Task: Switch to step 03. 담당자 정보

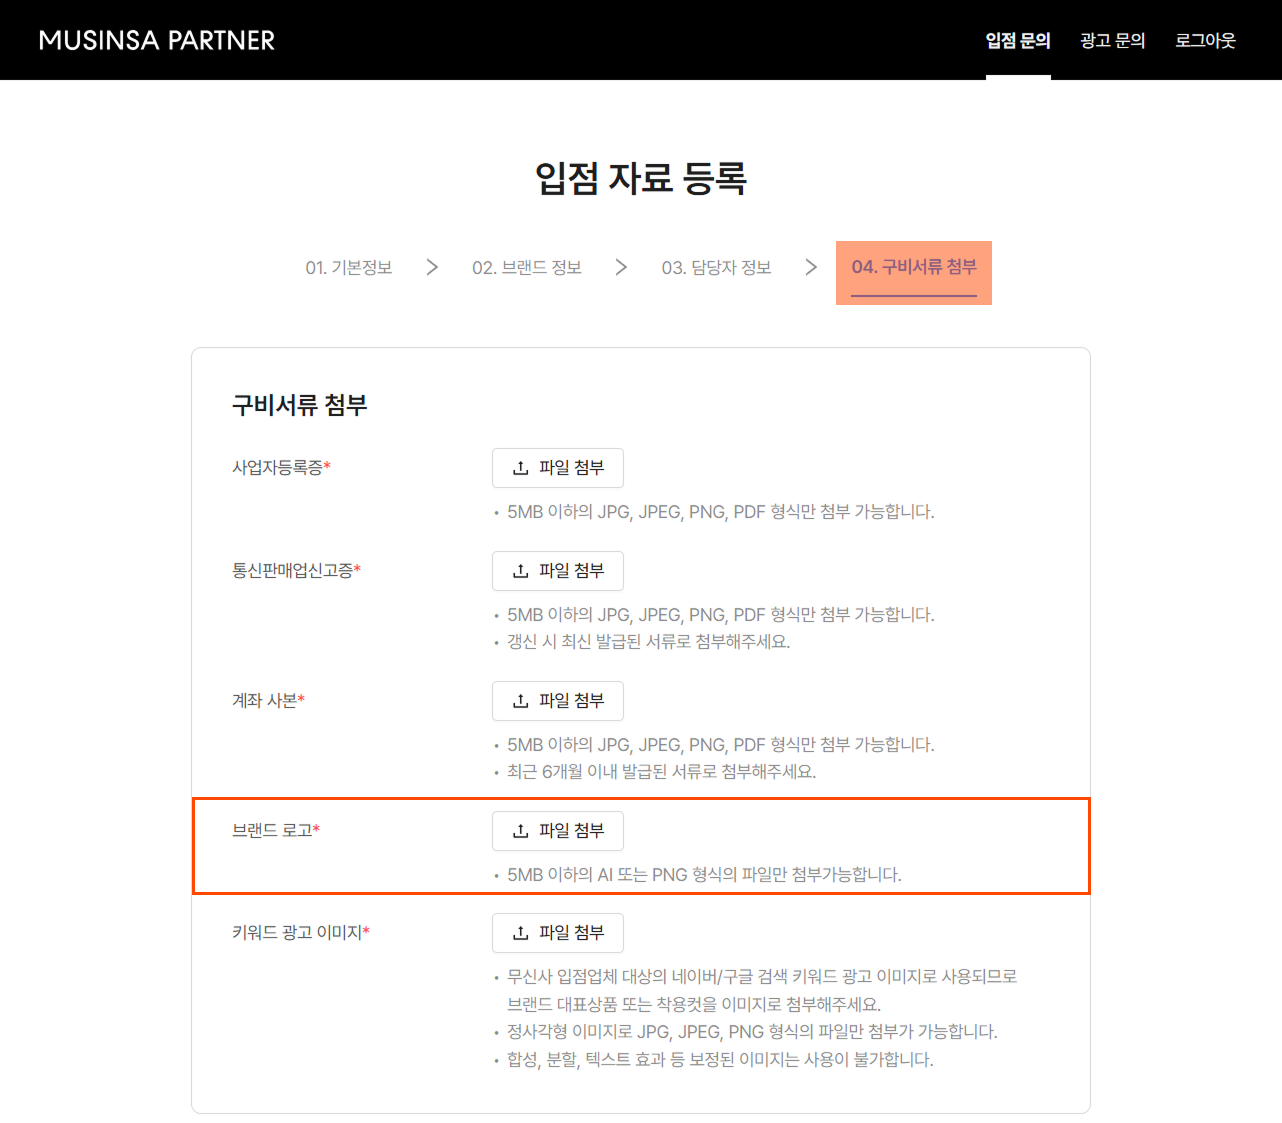Action: click(716, 268)
